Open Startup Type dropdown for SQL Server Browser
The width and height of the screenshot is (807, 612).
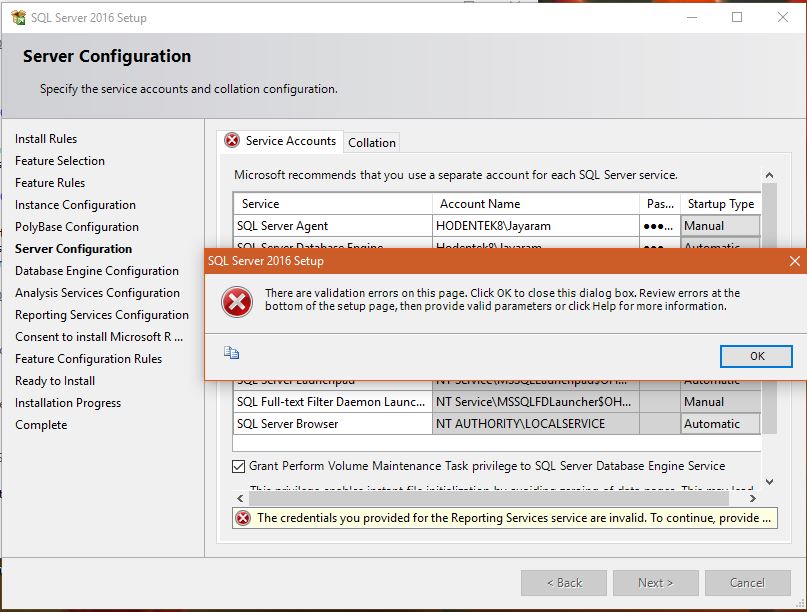click(720, 423)
